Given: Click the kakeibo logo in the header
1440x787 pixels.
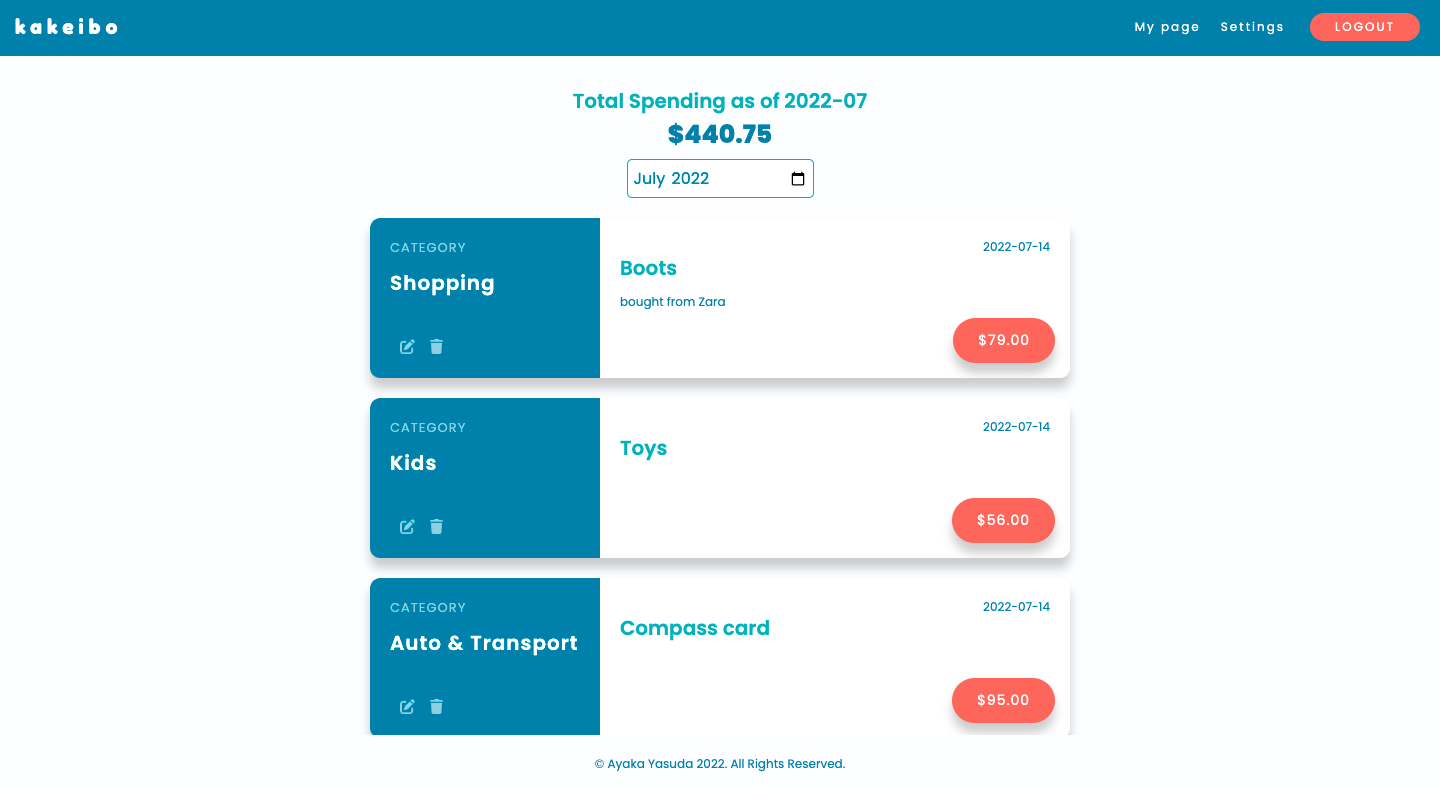Looking at the screenshot, I should (x=65, y=26).
